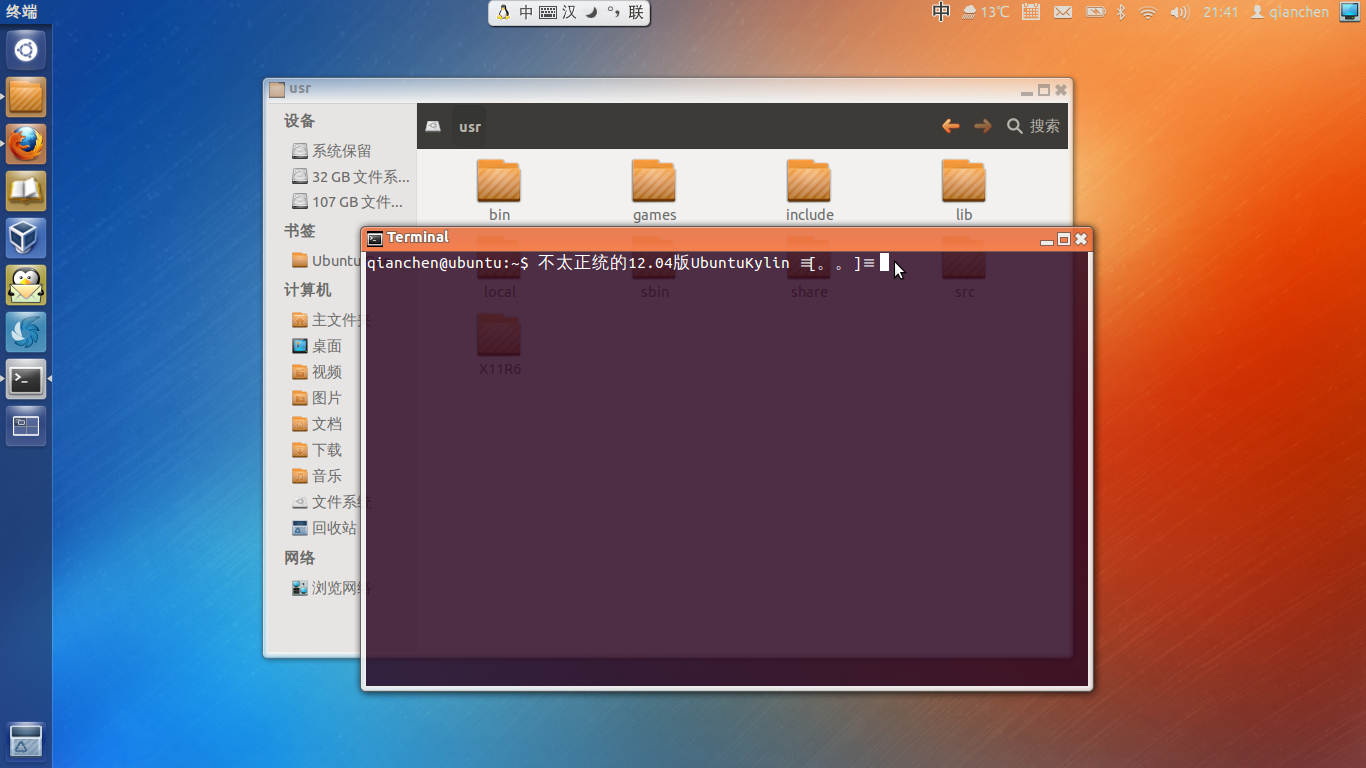Viewport: 1366px width, 768px height.
Task: Click the Terminal launcher icon
Action: (26, 379)
